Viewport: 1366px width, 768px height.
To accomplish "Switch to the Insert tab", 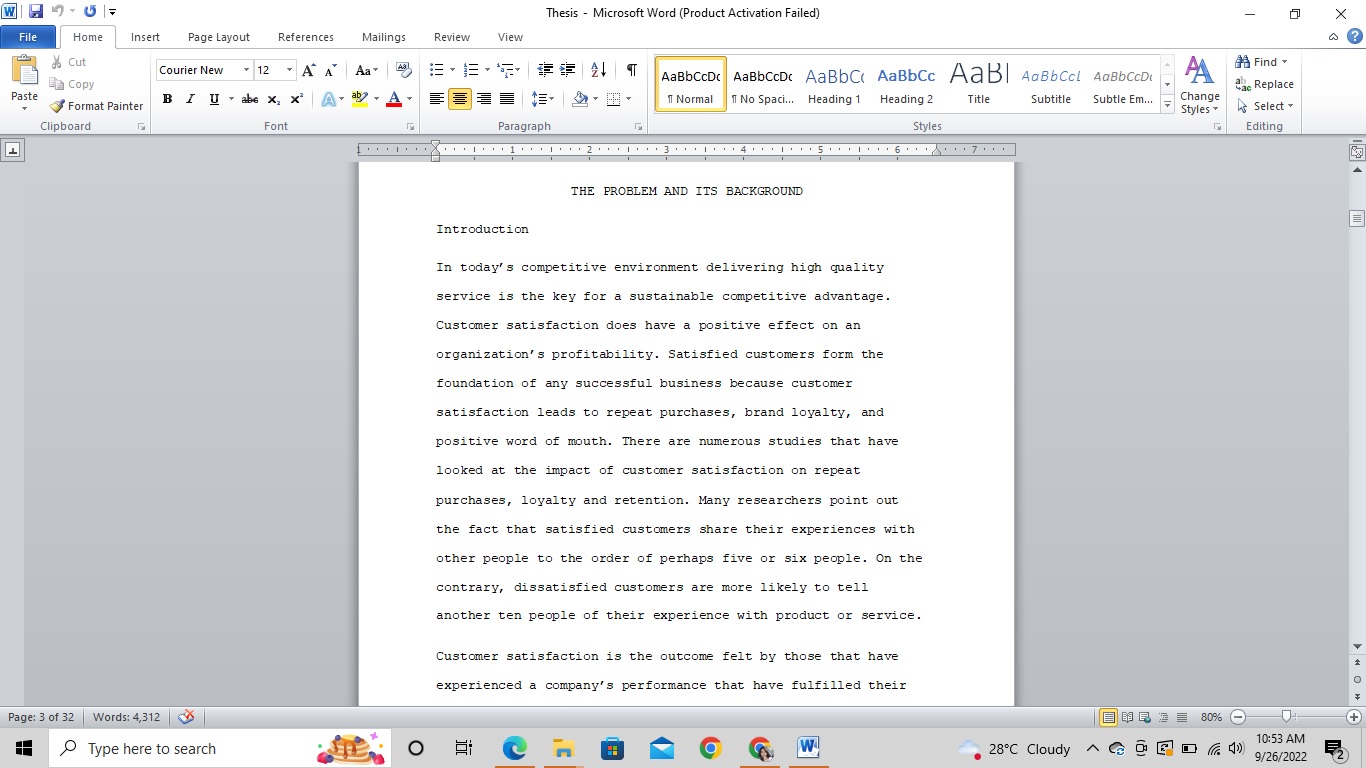I will 145,37.
